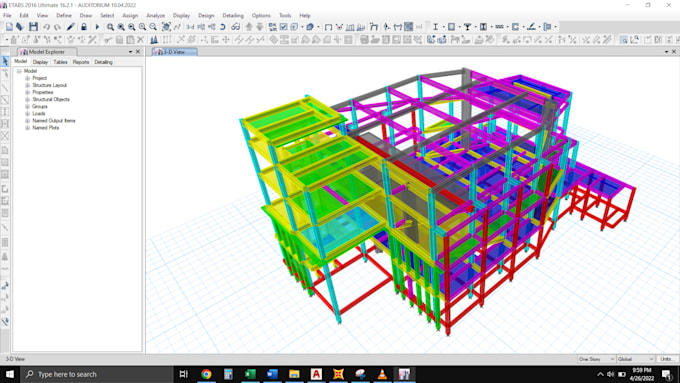Viewport: 680px width, 383px height.
Task: Open Set Display Options checkmark icon
Action: pos(283,27)
